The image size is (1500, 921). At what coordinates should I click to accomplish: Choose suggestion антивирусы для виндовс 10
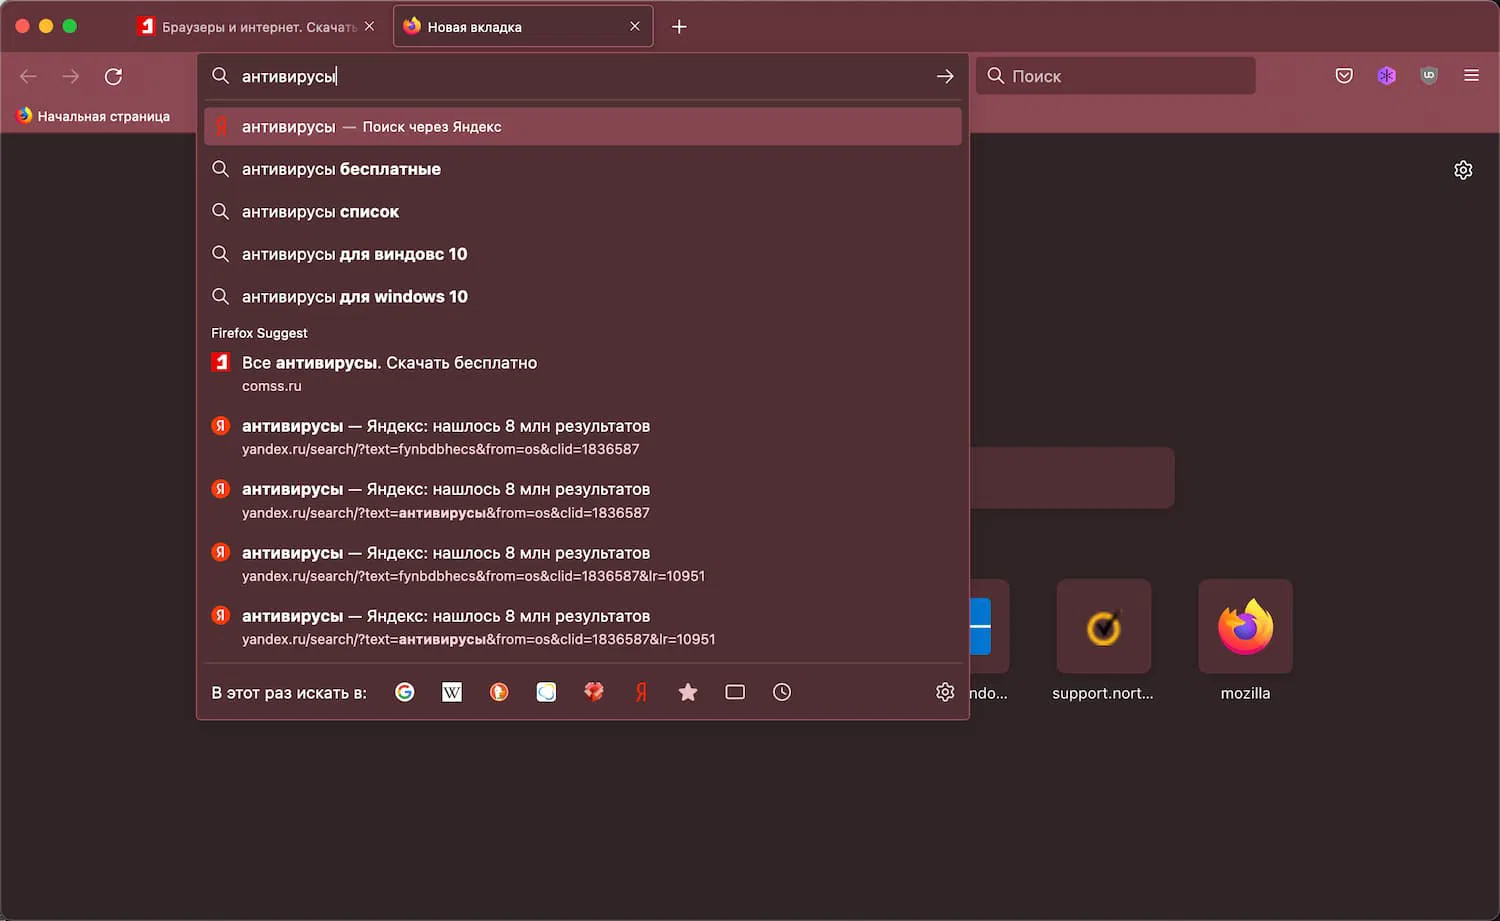(583, 254)
